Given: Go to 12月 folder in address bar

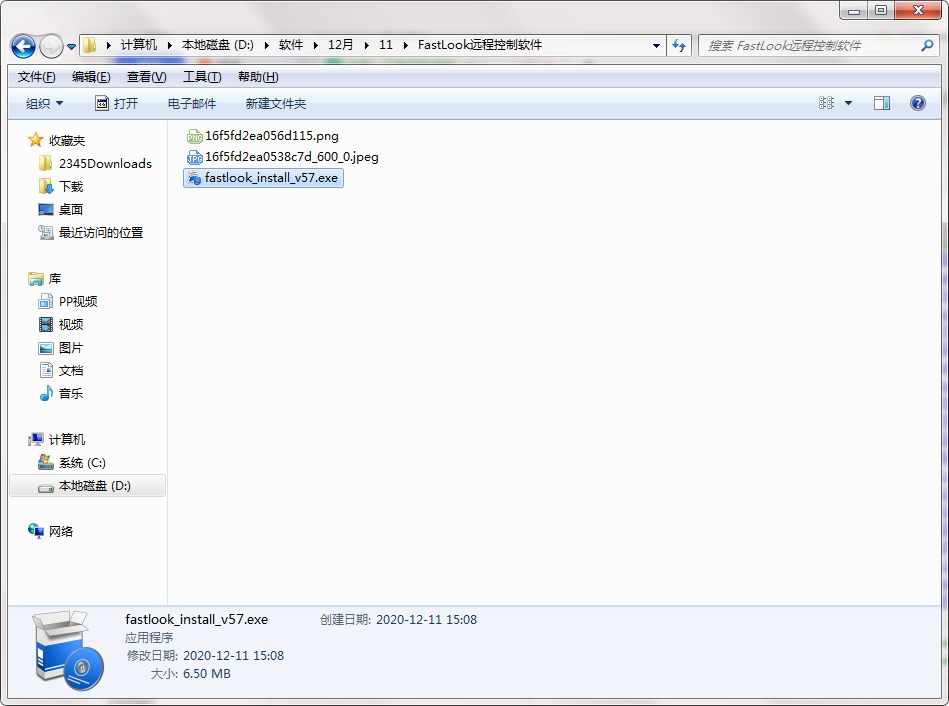Looking at the screenshot, I should coord(341,45).
